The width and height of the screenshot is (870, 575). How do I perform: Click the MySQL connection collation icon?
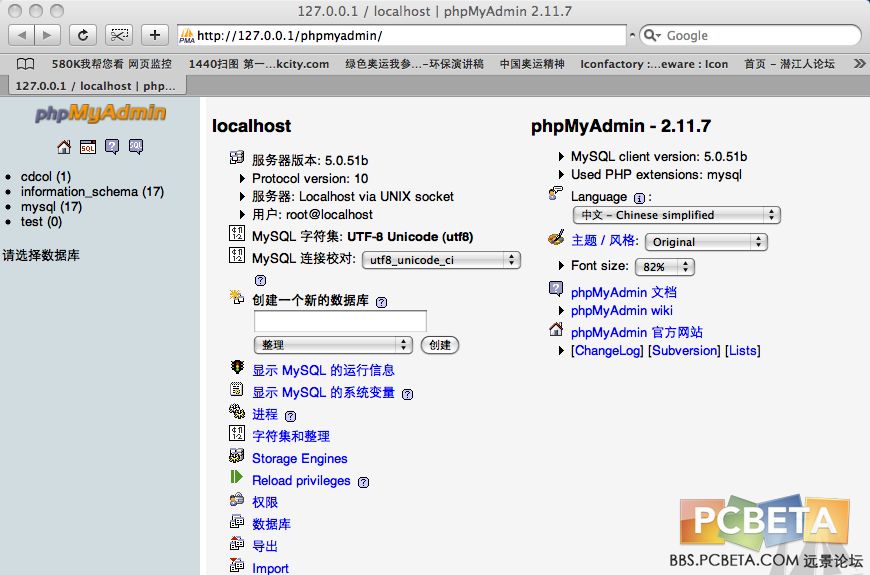(x=237, y=255)
